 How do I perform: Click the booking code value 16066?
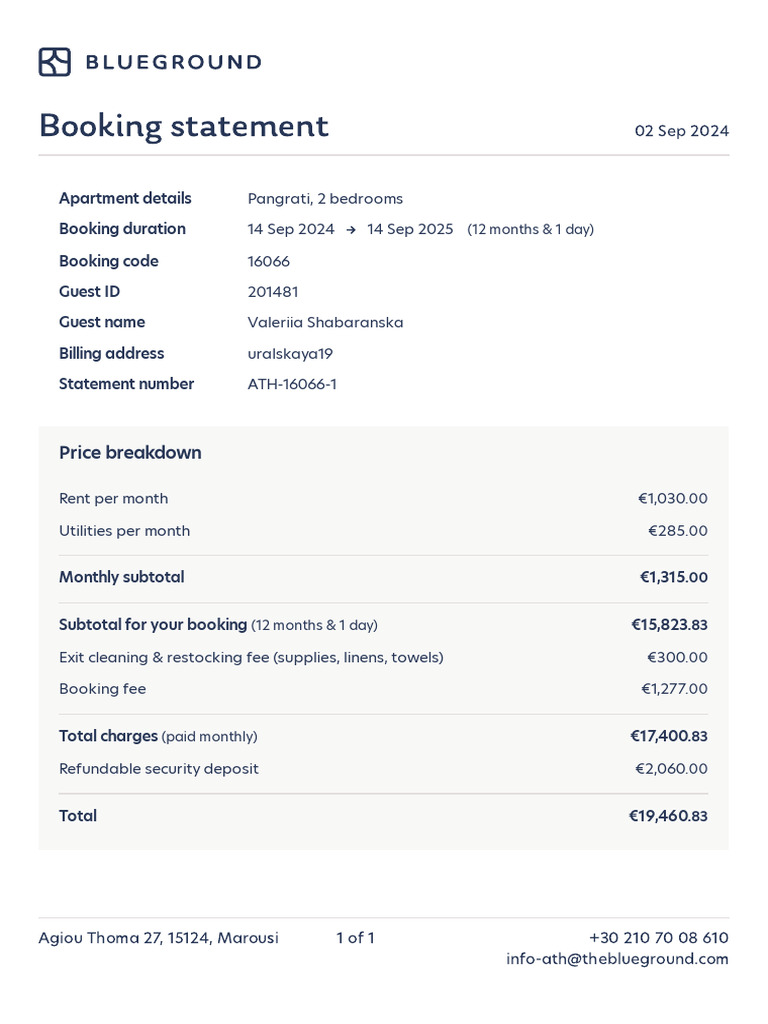pos(268,261)
